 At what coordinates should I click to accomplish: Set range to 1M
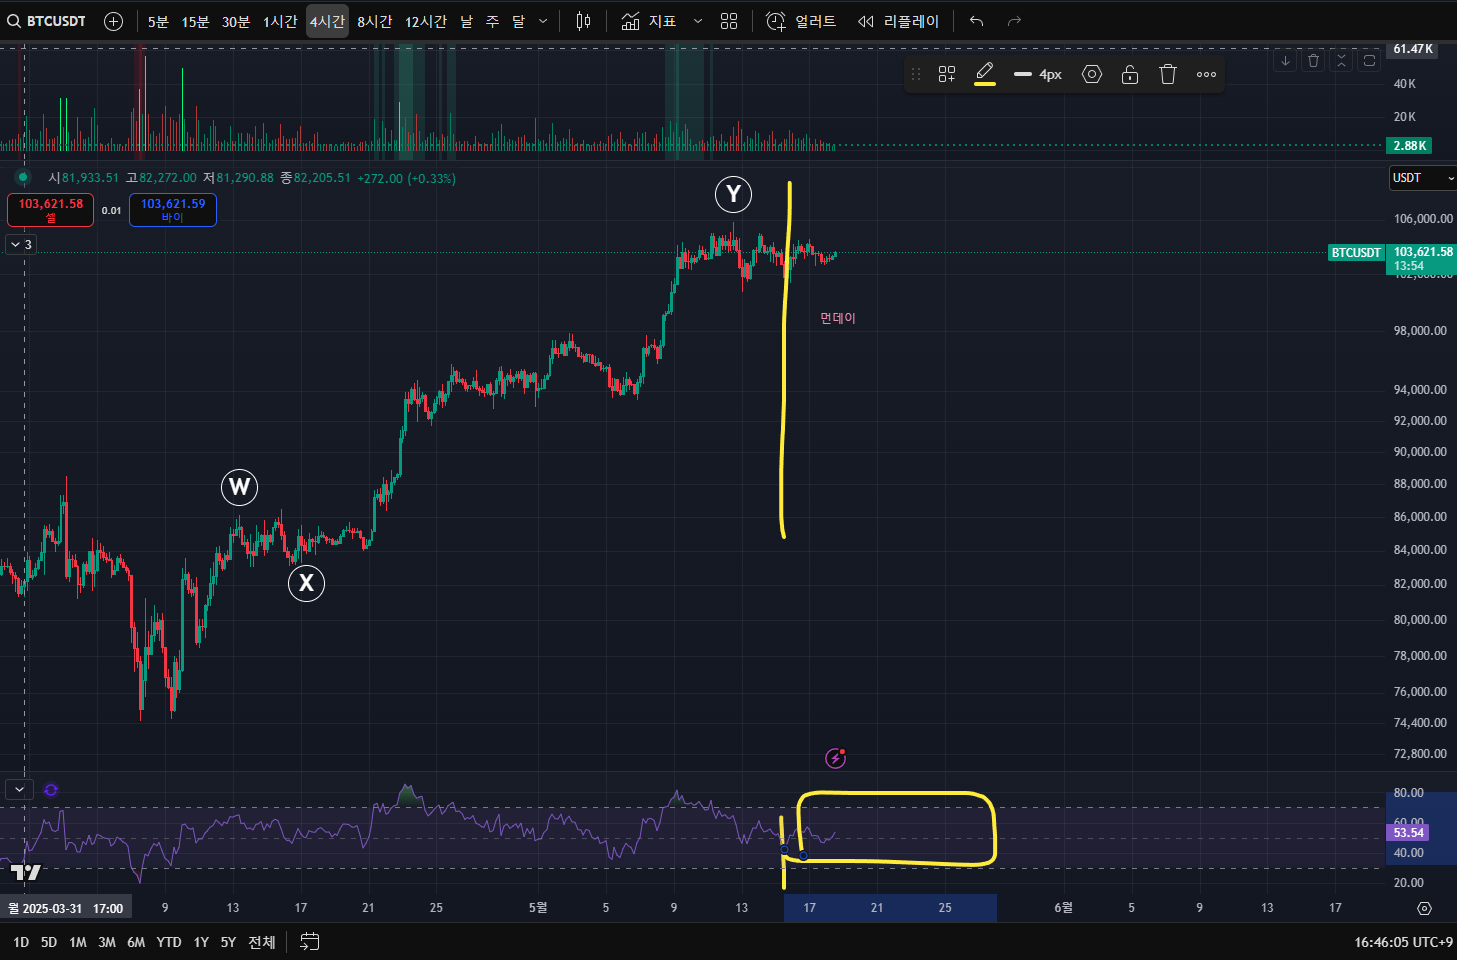pyautogui.click(x=78, y=942)
